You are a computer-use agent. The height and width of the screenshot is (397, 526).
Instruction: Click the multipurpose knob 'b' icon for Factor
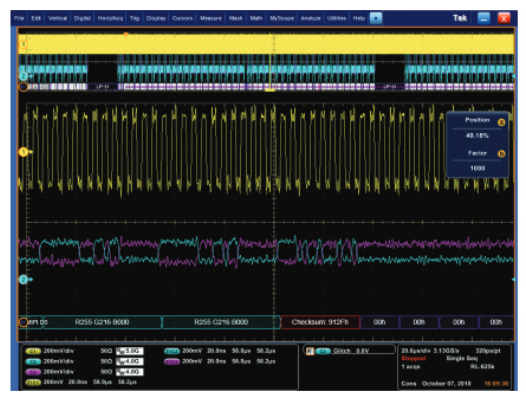click(501, 154)
